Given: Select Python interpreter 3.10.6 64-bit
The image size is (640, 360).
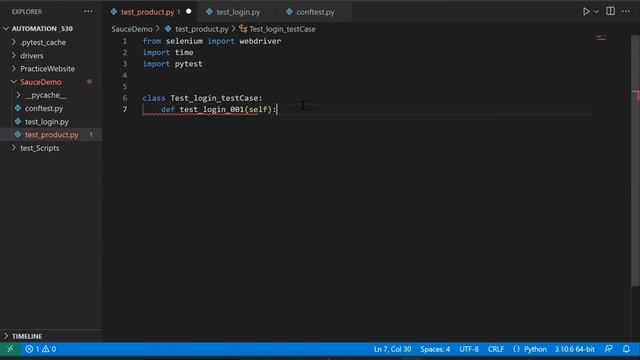Looking at the screenshot, I should click(574, 349).
